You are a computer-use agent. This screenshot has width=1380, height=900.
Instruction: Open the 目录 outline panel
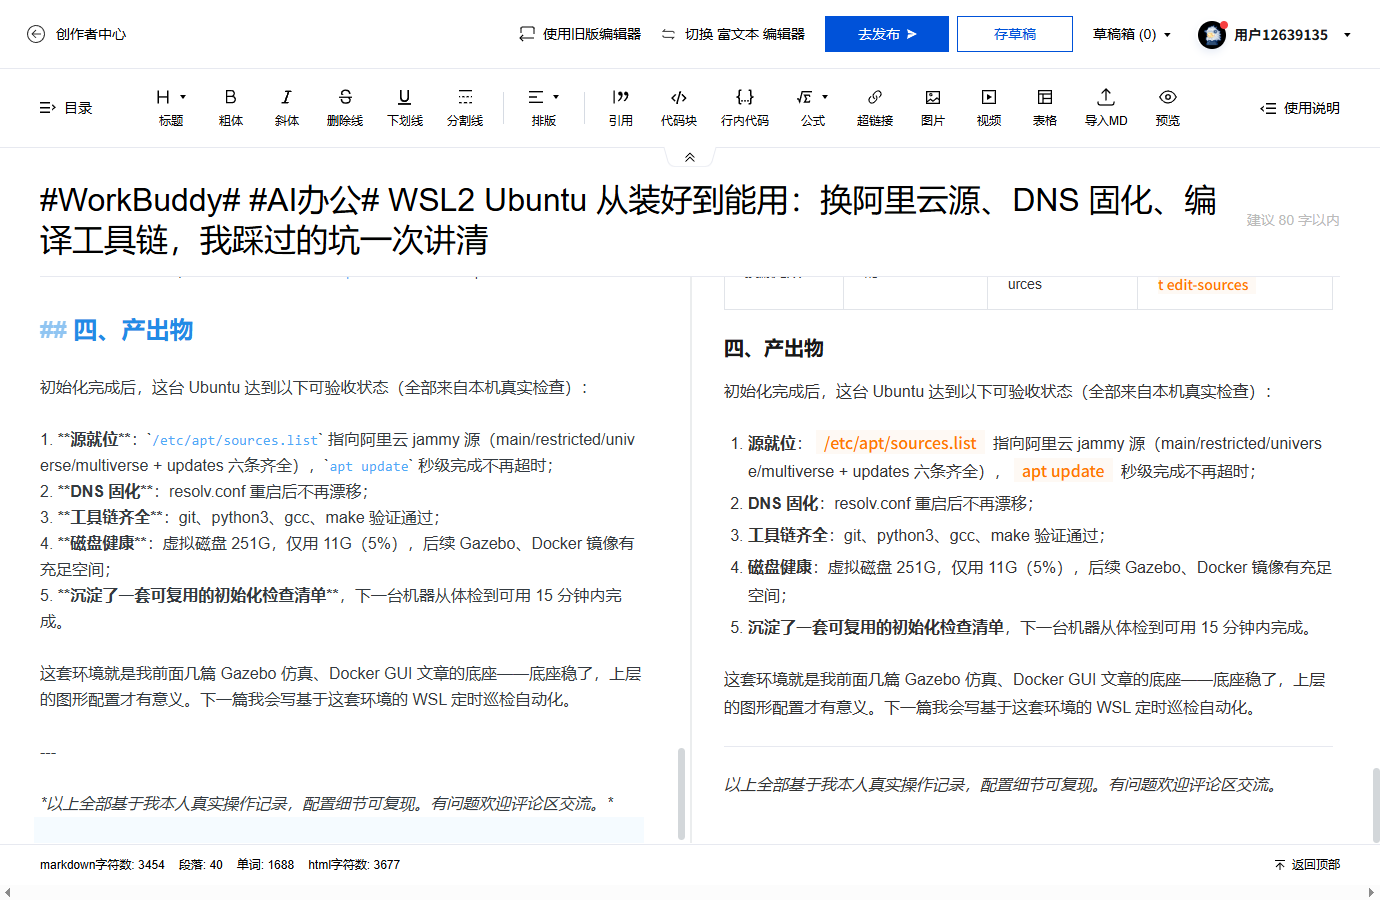(x=65, y=108)
